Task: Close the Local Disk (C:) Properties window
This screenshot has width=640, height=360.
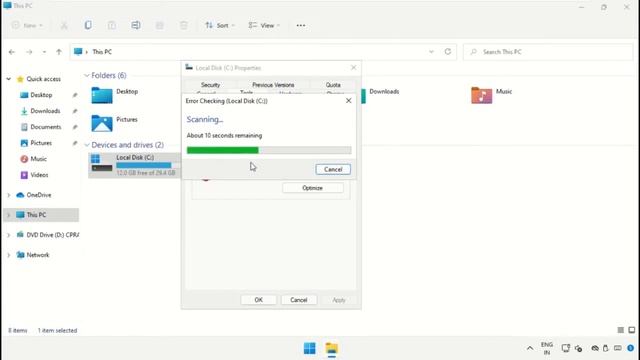Action: tap(353, 67)
